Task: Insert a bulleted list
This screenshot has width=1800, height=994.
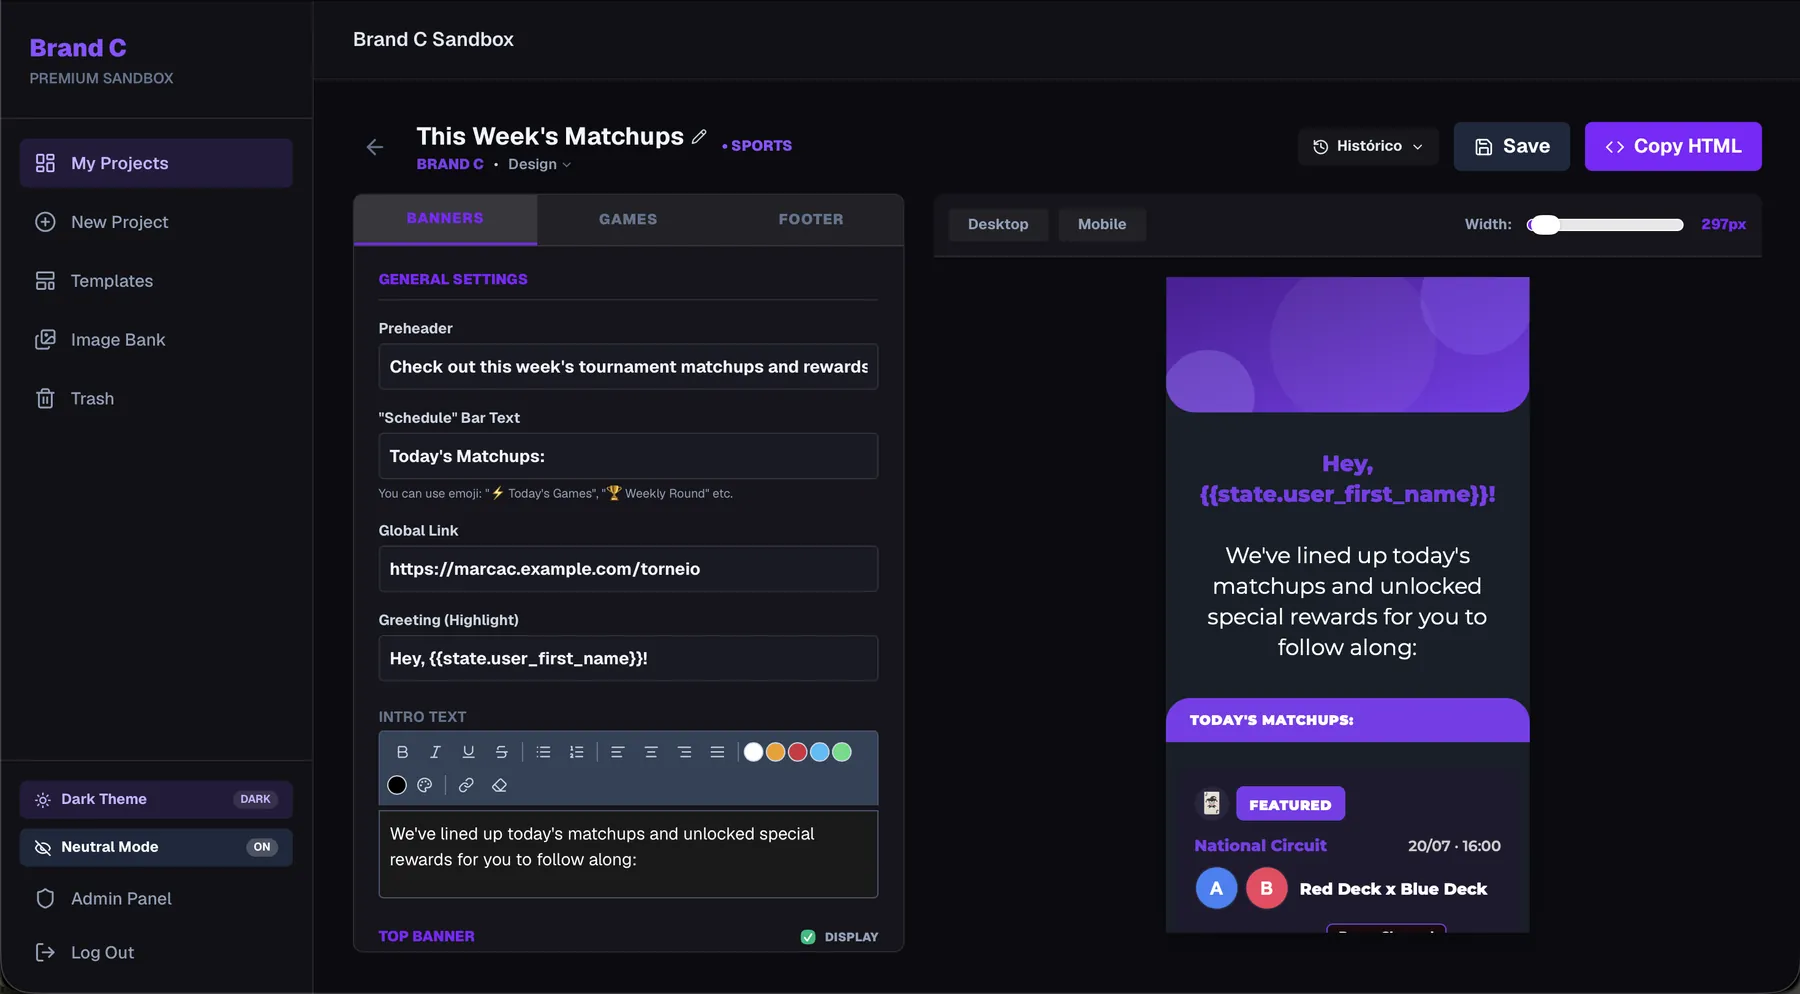Action: pos(543,752)
